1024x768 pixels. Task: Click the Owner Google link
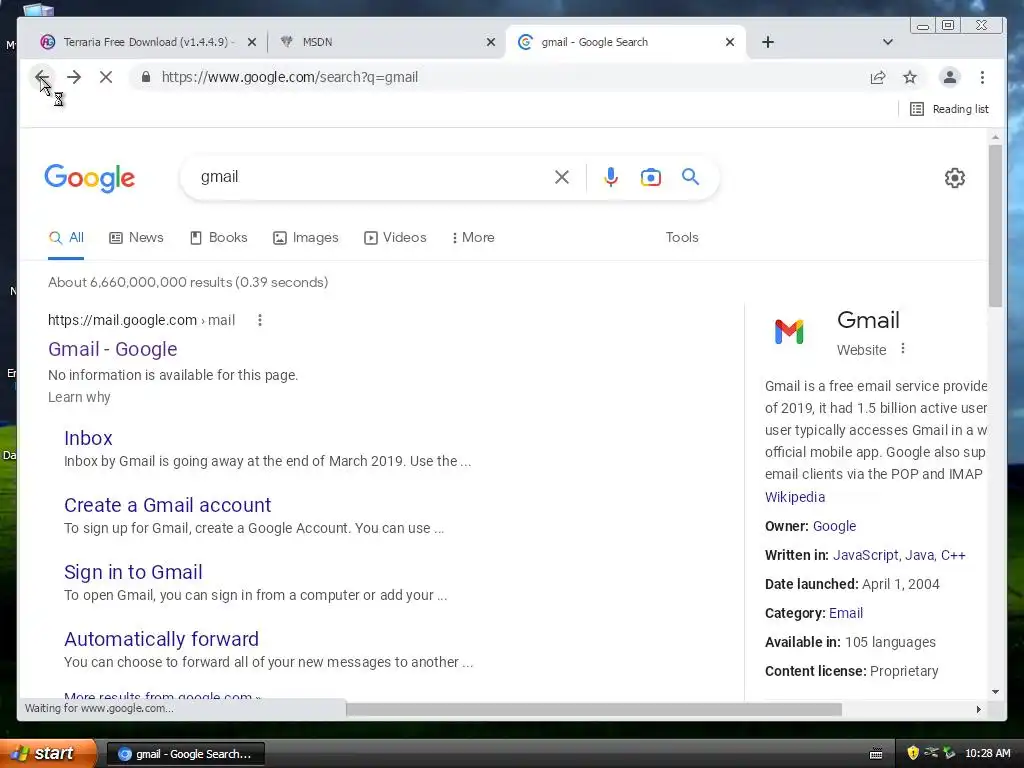834,526
